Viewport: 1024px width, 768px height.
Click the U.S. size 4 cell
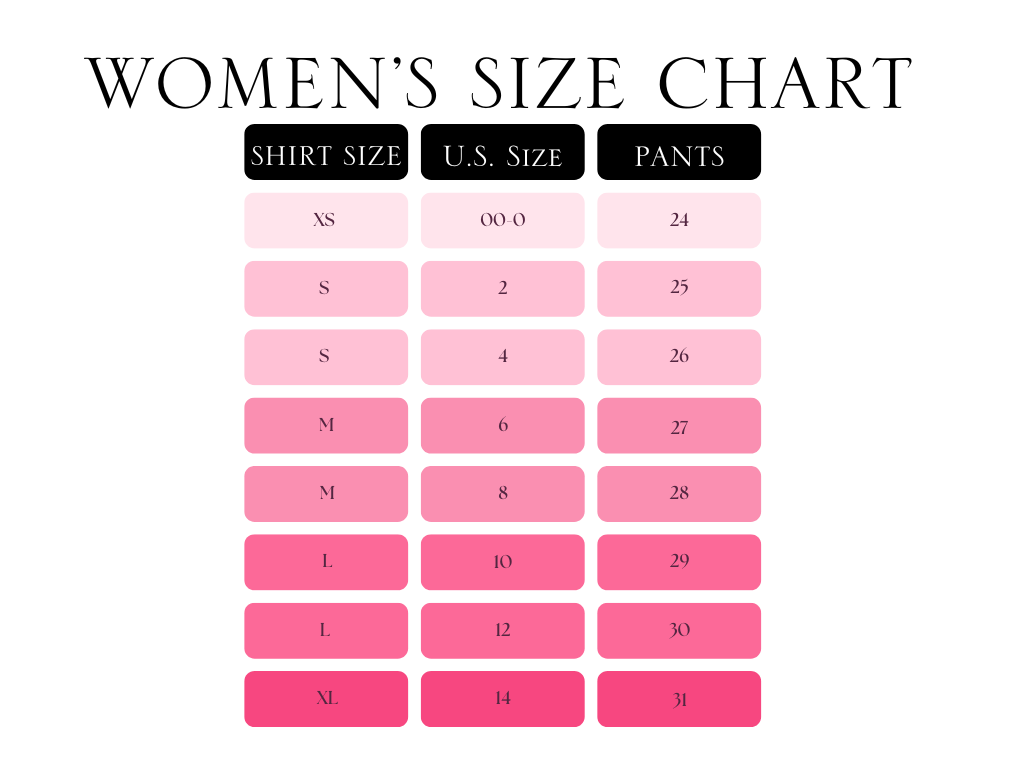[502, 357]
